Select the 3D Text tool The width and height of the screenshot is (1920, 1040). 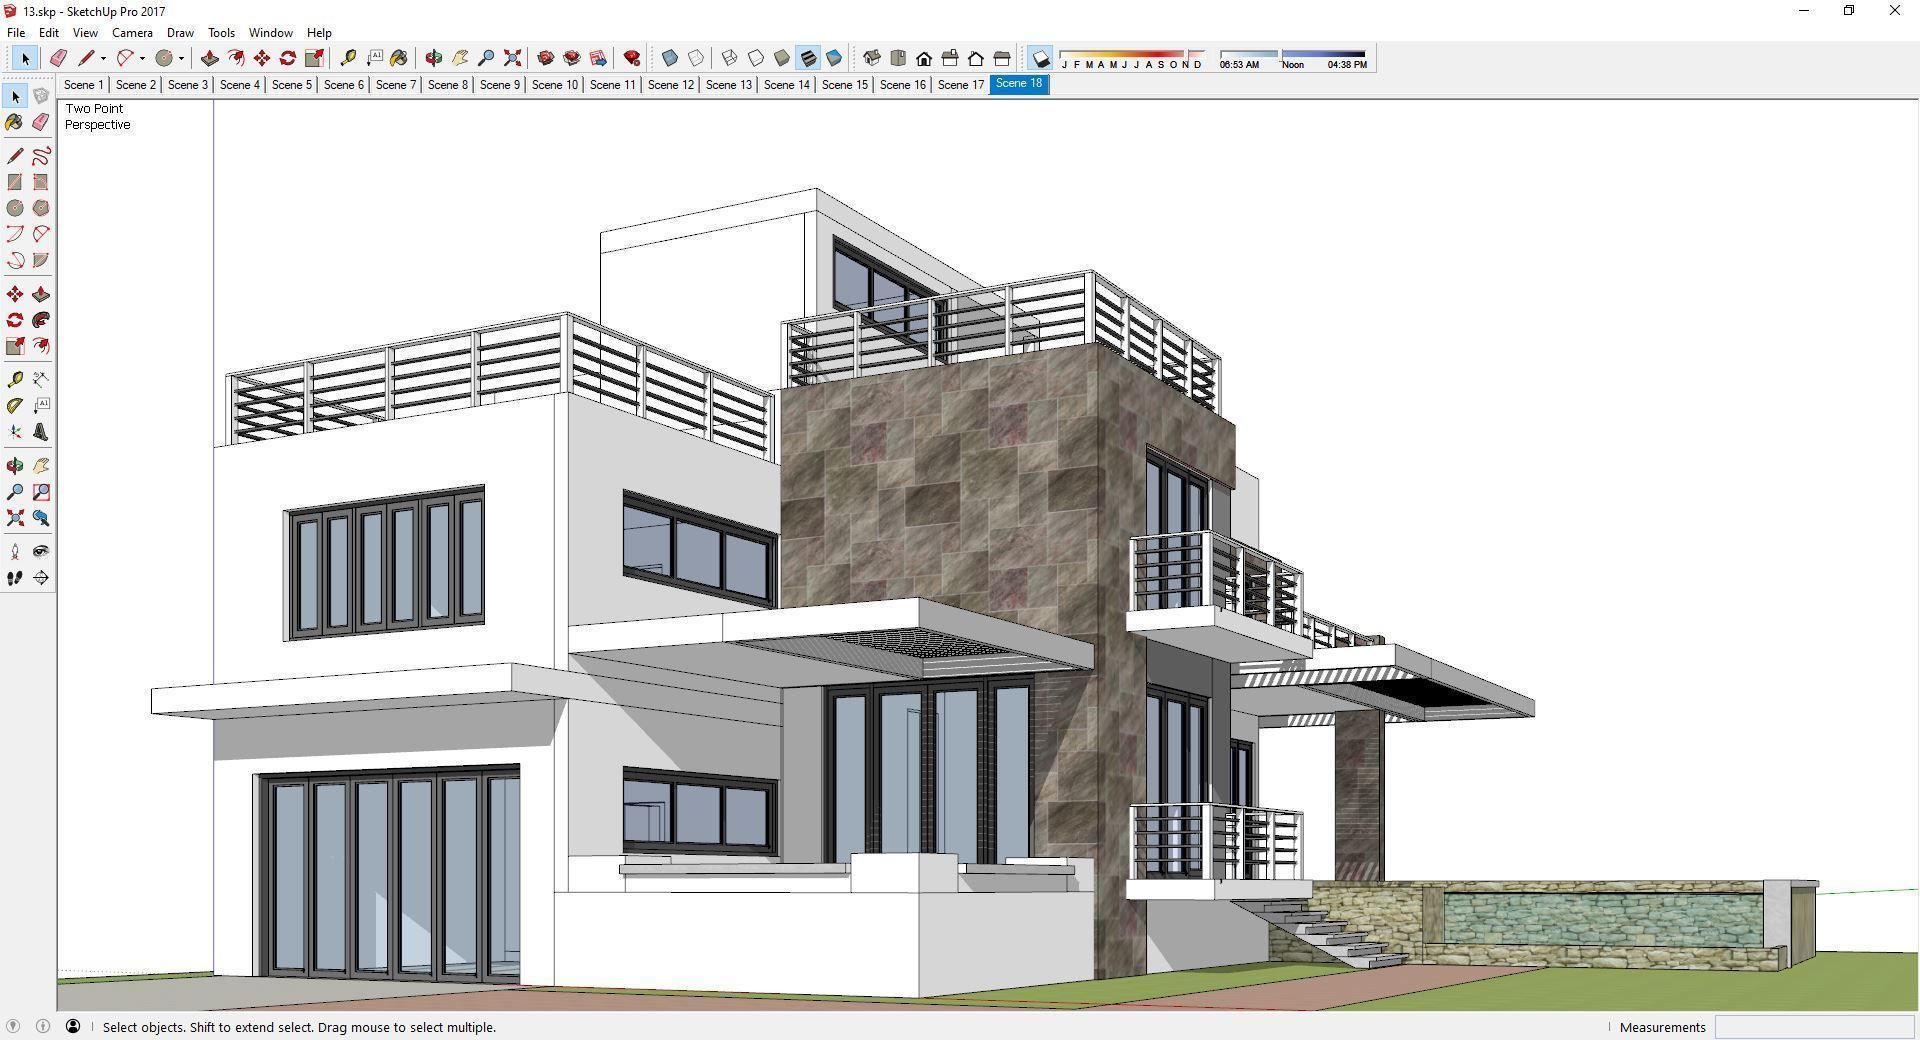click(41, 432)
